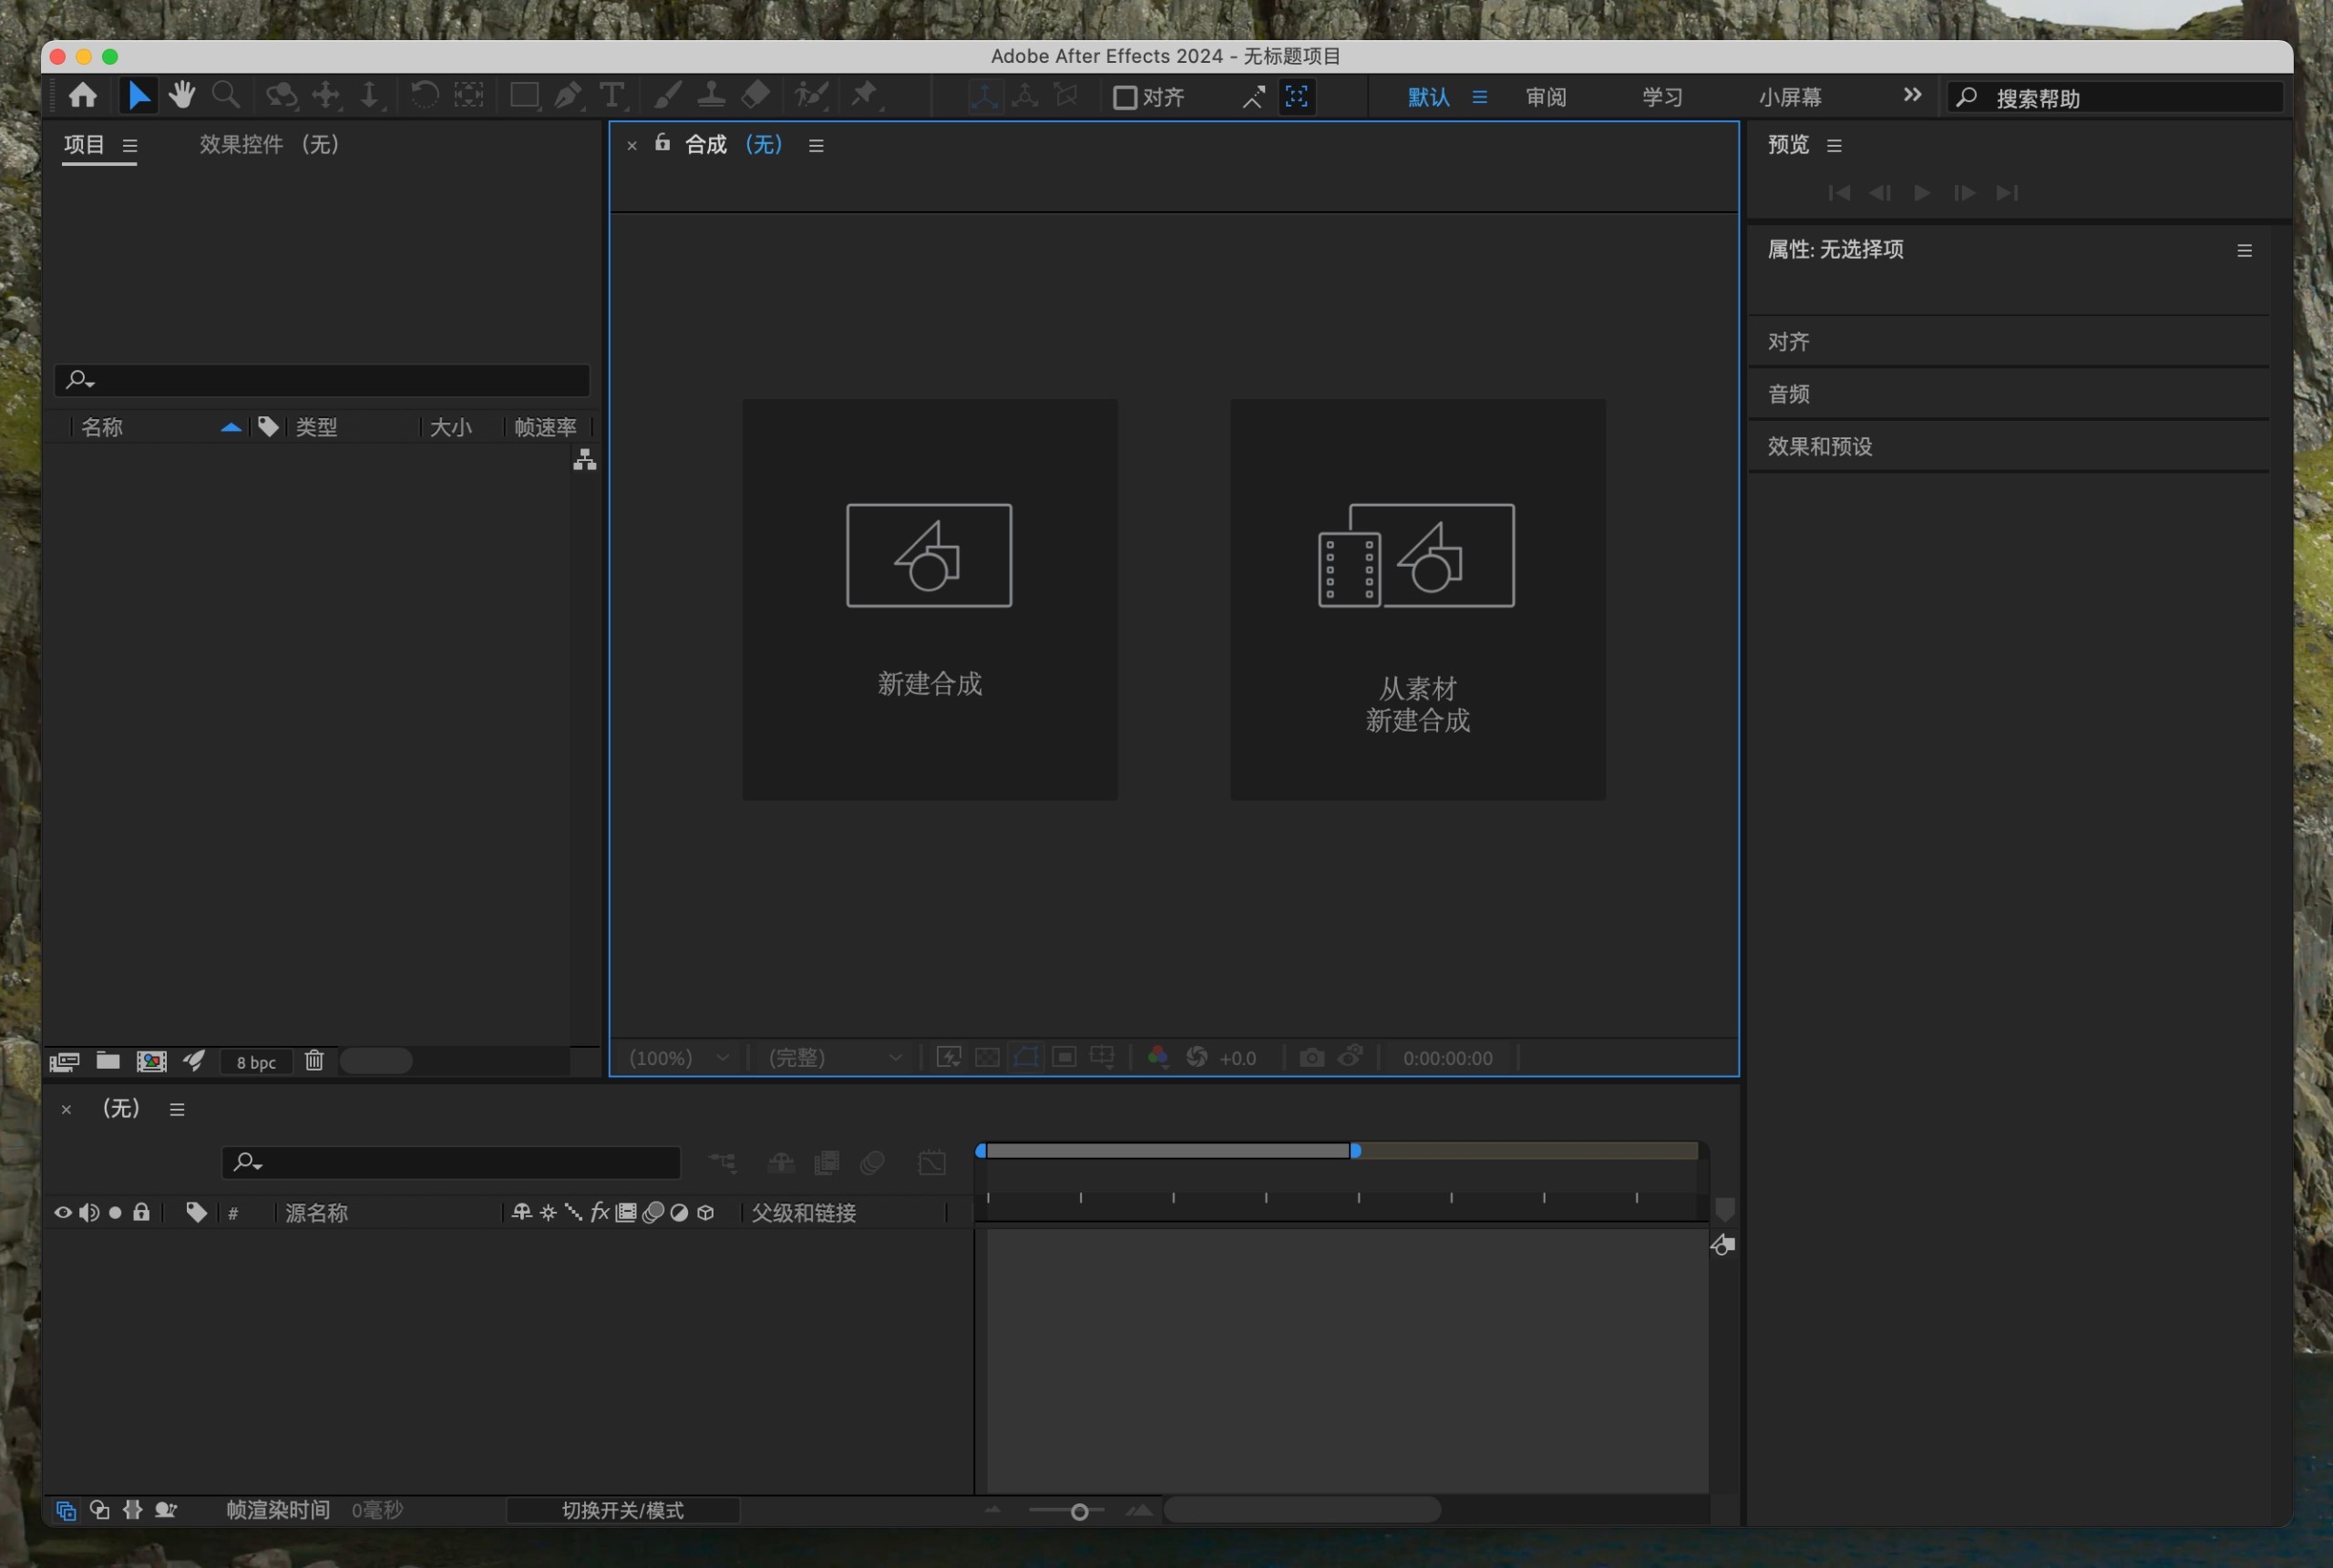Open the 预览 panel menu
This screenshot has width=2333, height=1568.
[1834, 145]
